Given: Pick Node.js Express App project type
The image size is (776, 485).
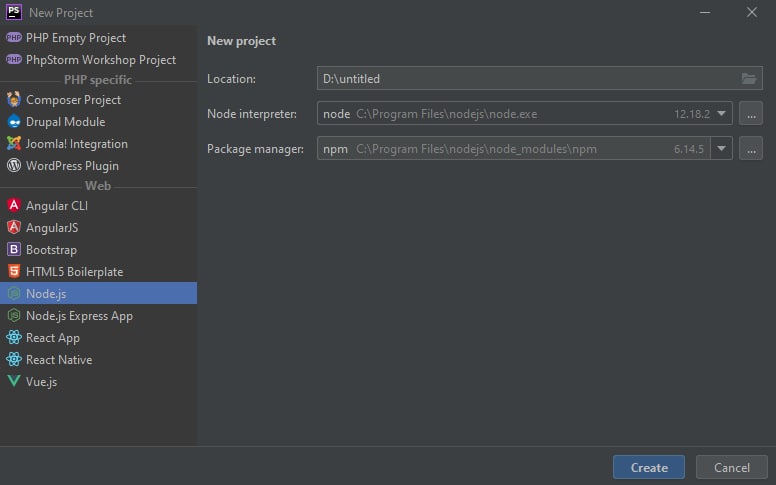Looking at the screenshot, I should 98,315.
